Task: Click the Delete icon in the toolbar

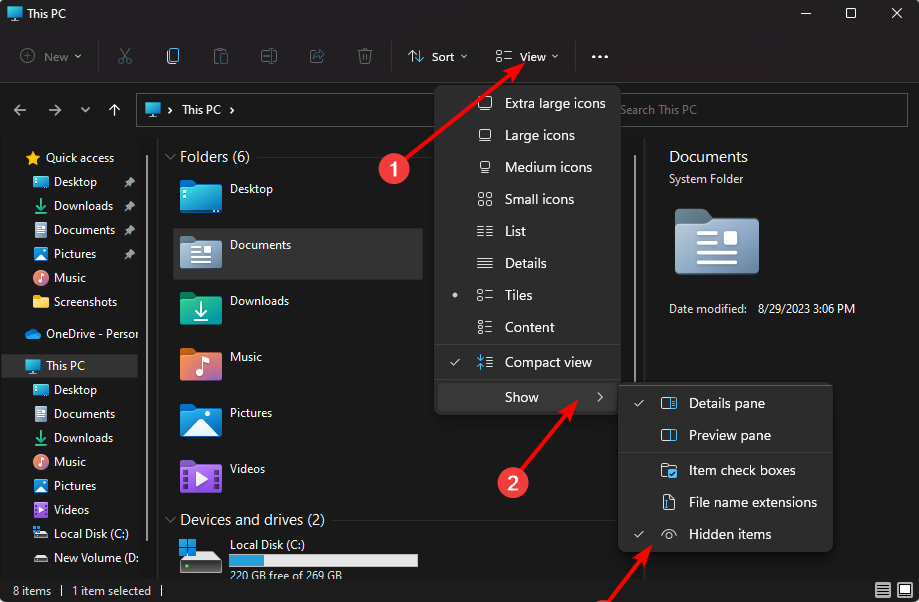Action: pyautogui.click(x=364, y=56)
